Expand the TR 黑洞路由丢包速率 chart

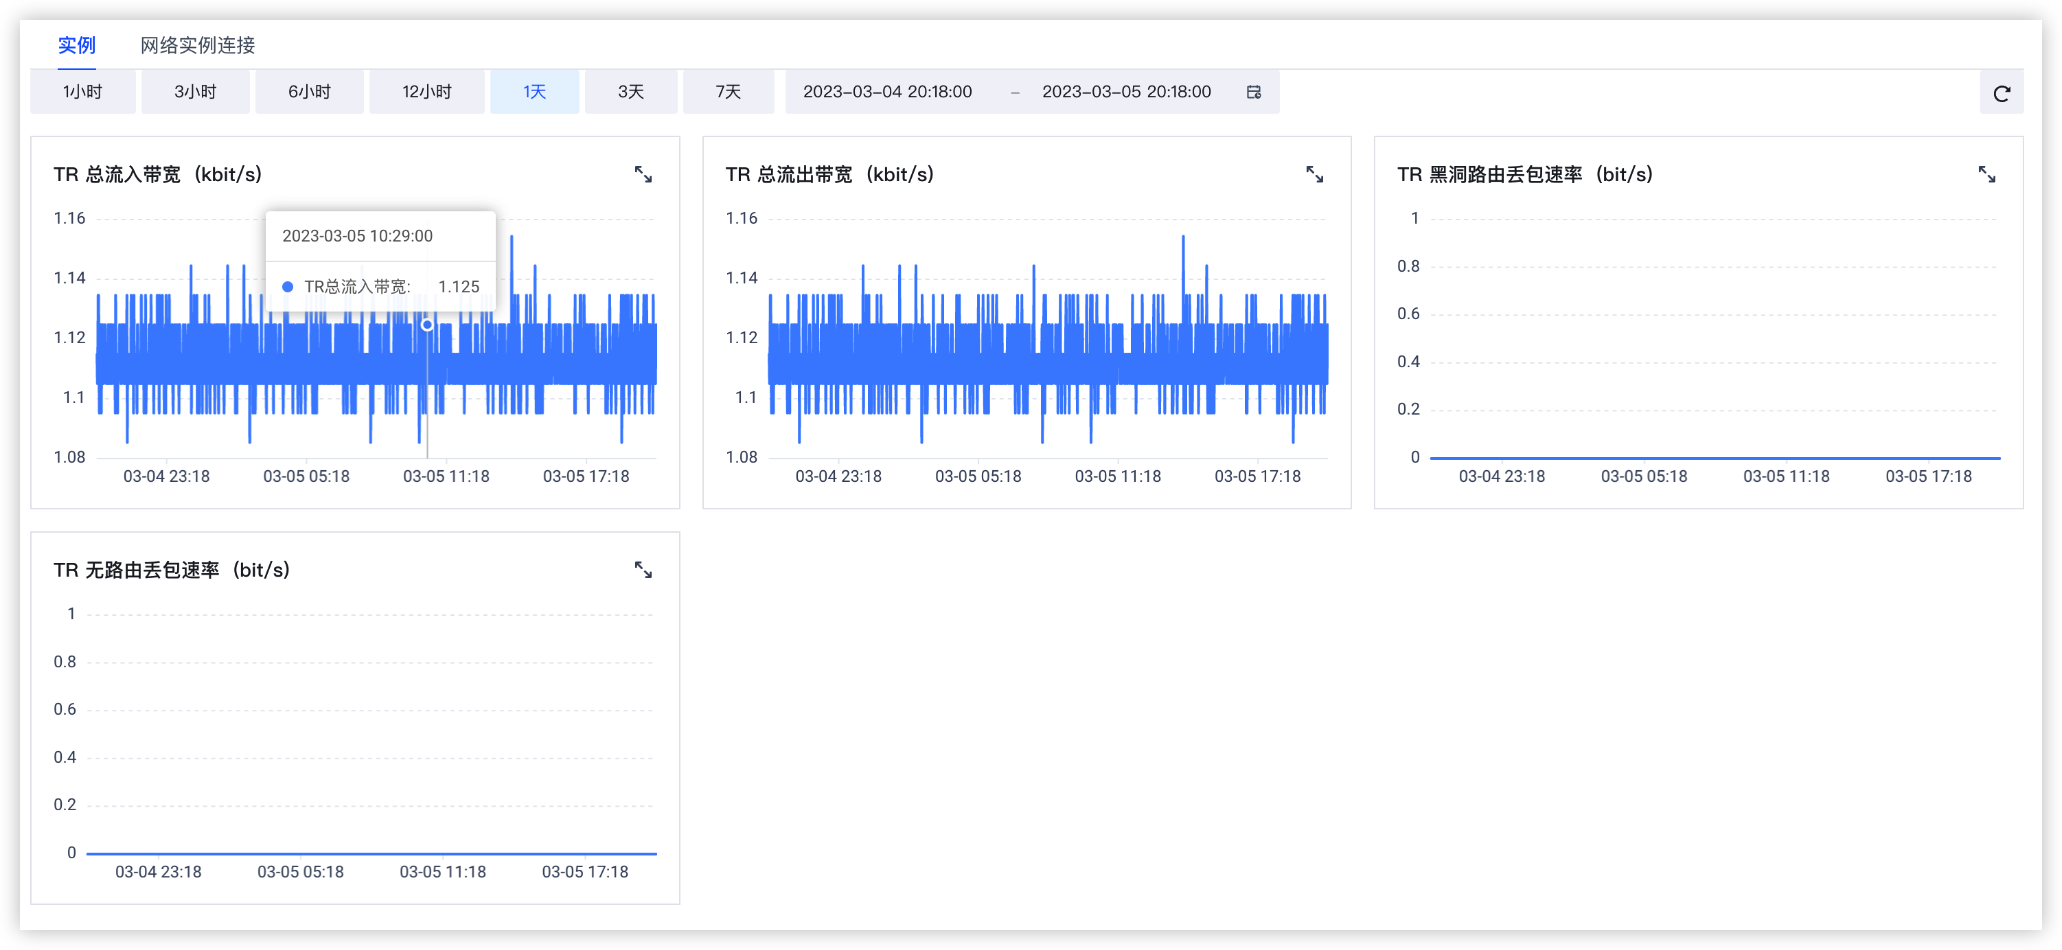click(1987, 175)
